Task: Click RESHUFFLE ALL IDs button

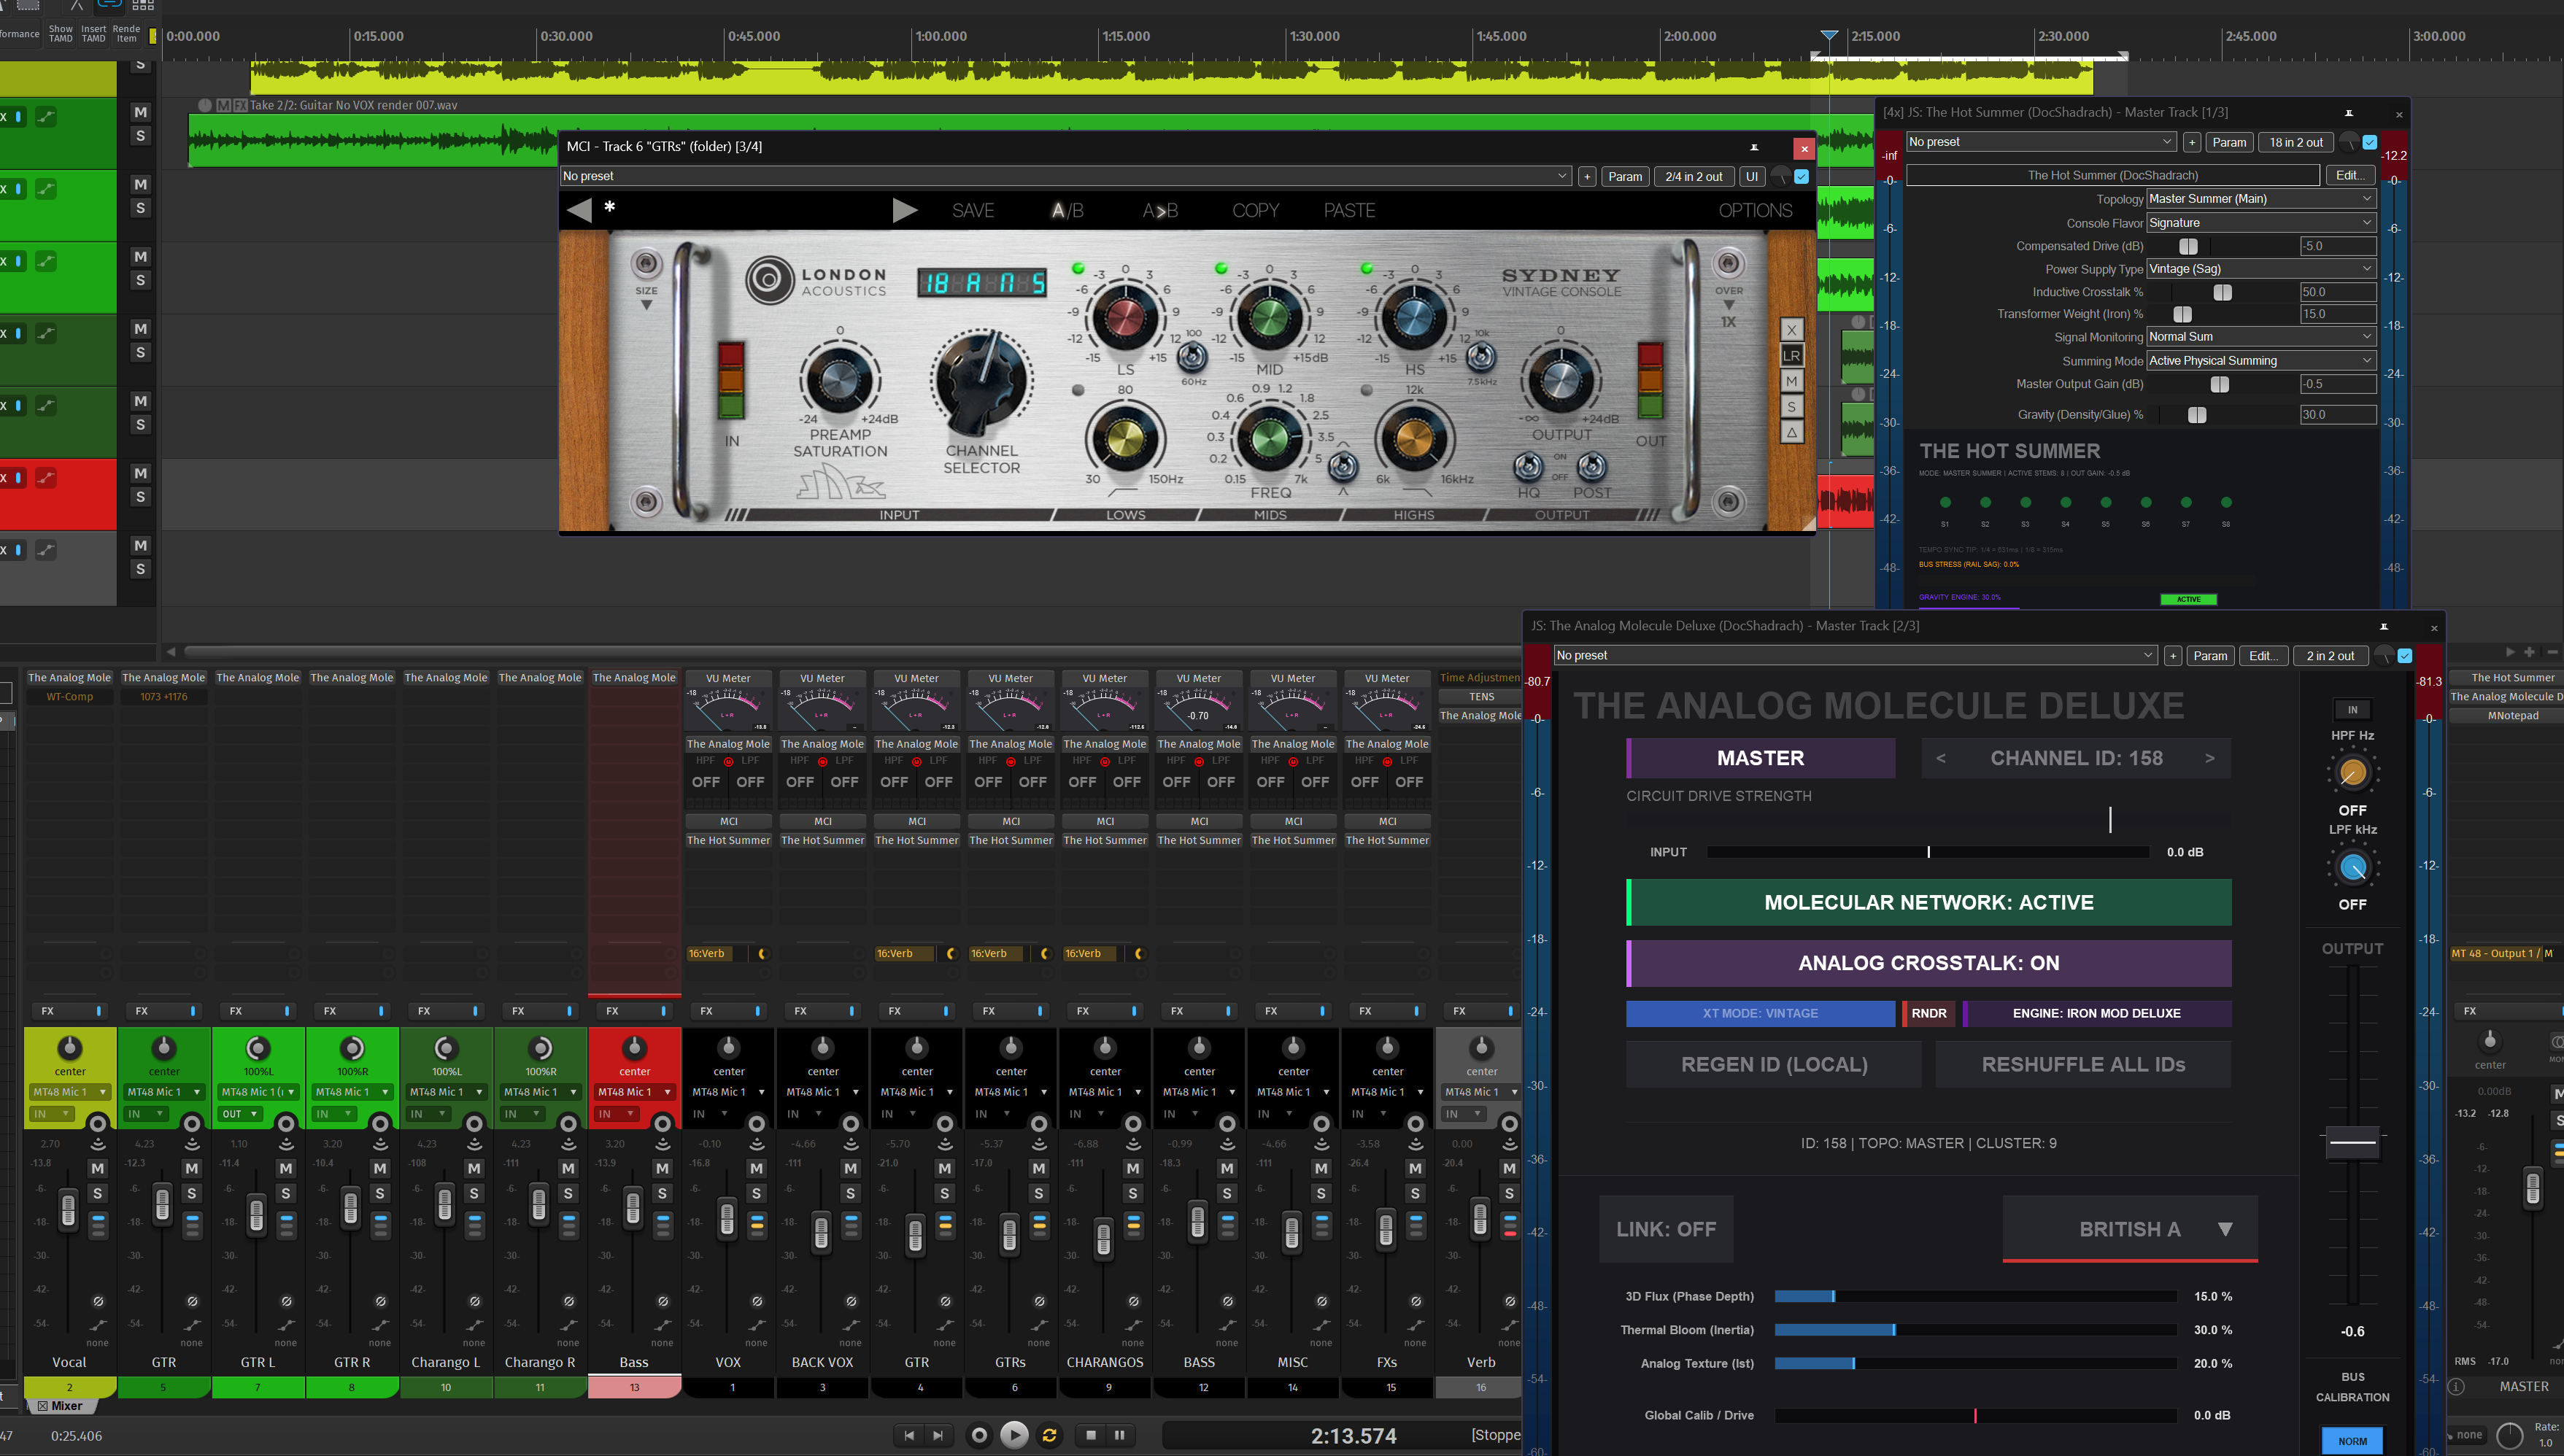Action: 2083,1064
